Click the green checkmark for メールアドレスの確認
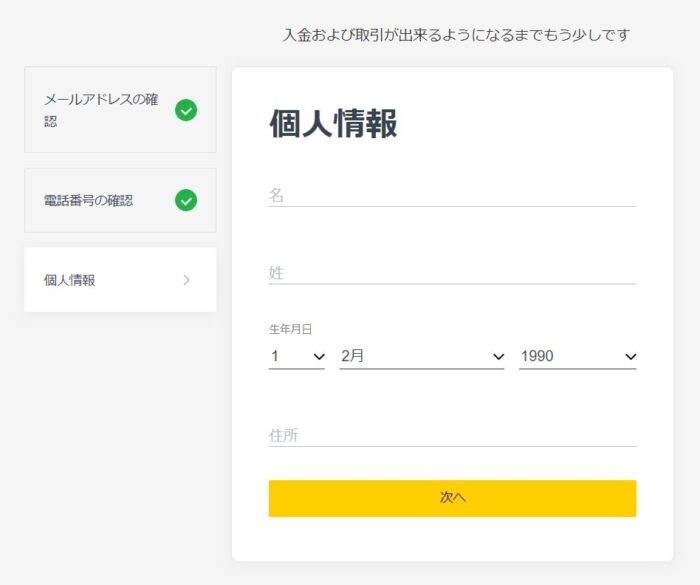 click(186, 110)
